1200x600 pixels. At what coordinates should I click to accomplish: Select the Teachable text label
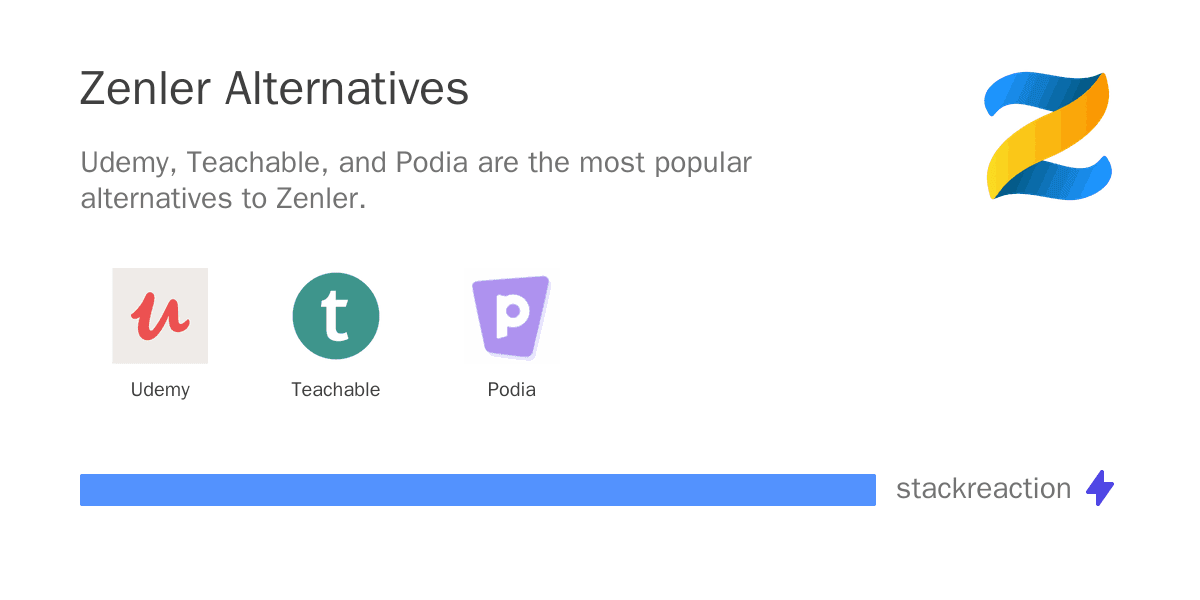click(x=336, y=390)
